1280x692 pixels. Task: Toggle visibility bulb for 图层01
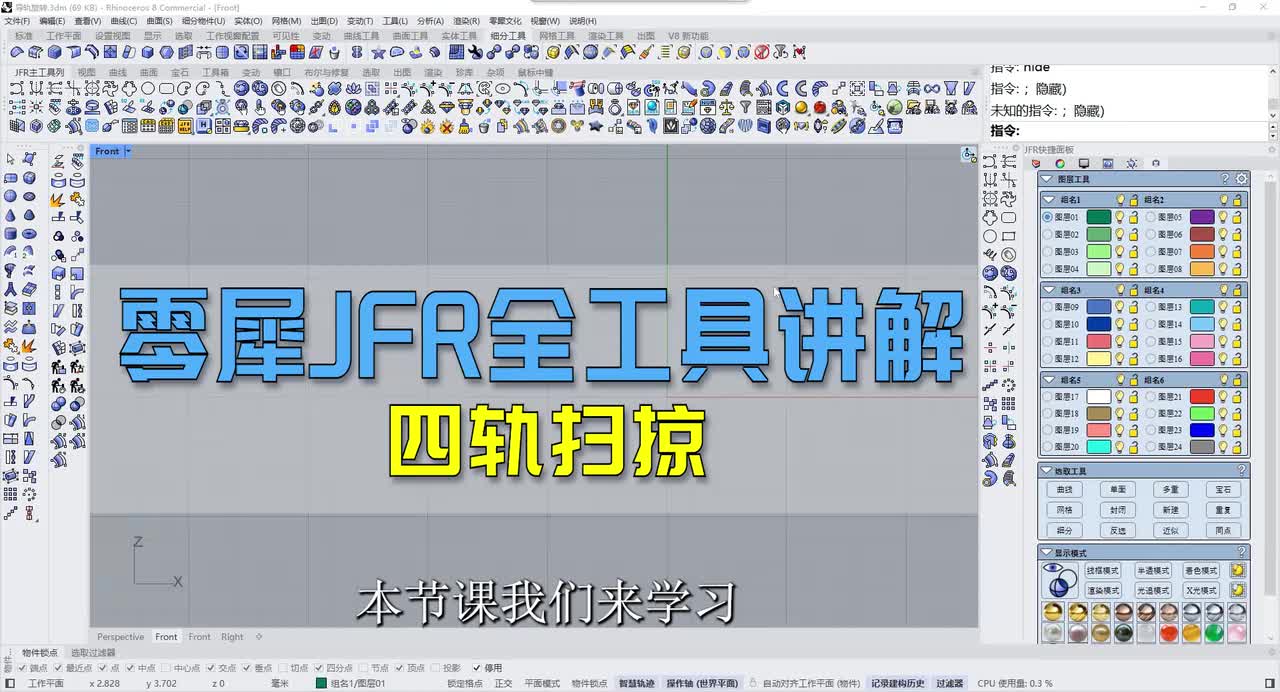coord(1120,217)
